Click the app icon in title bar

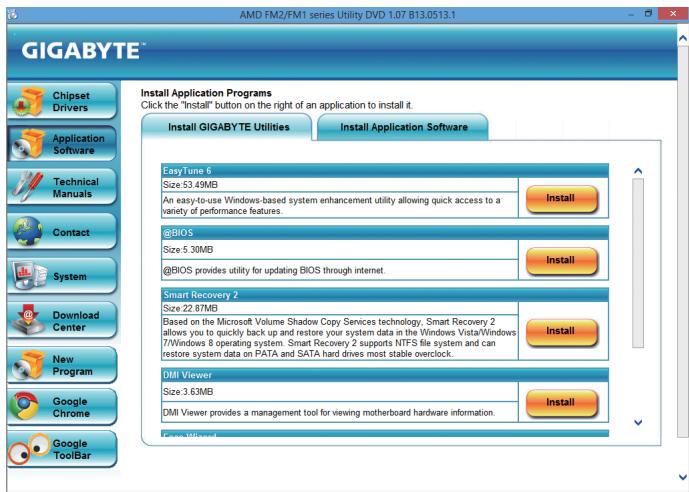tap(12, 14)
